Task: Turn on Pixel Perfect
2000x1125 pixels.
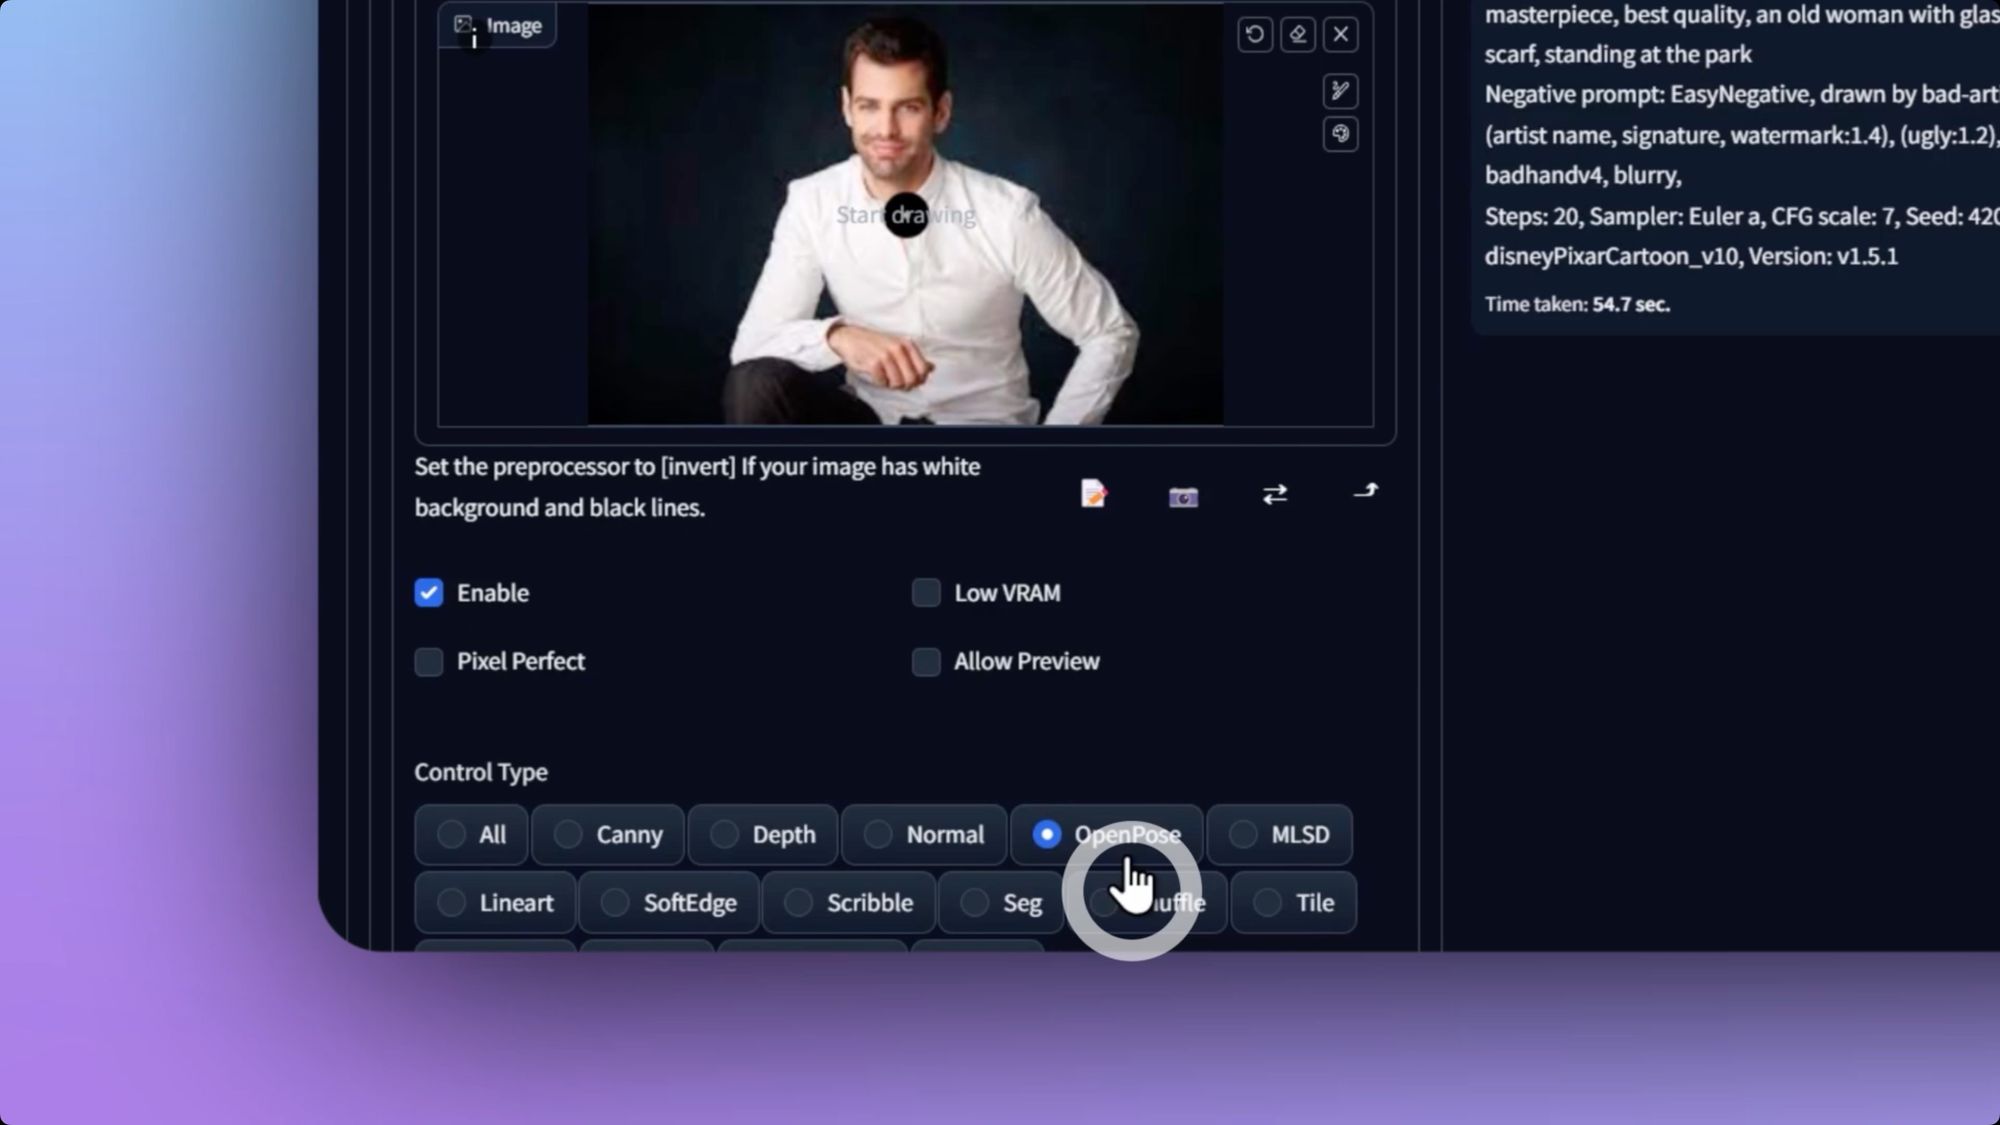Action: click(x=429, y=662)
